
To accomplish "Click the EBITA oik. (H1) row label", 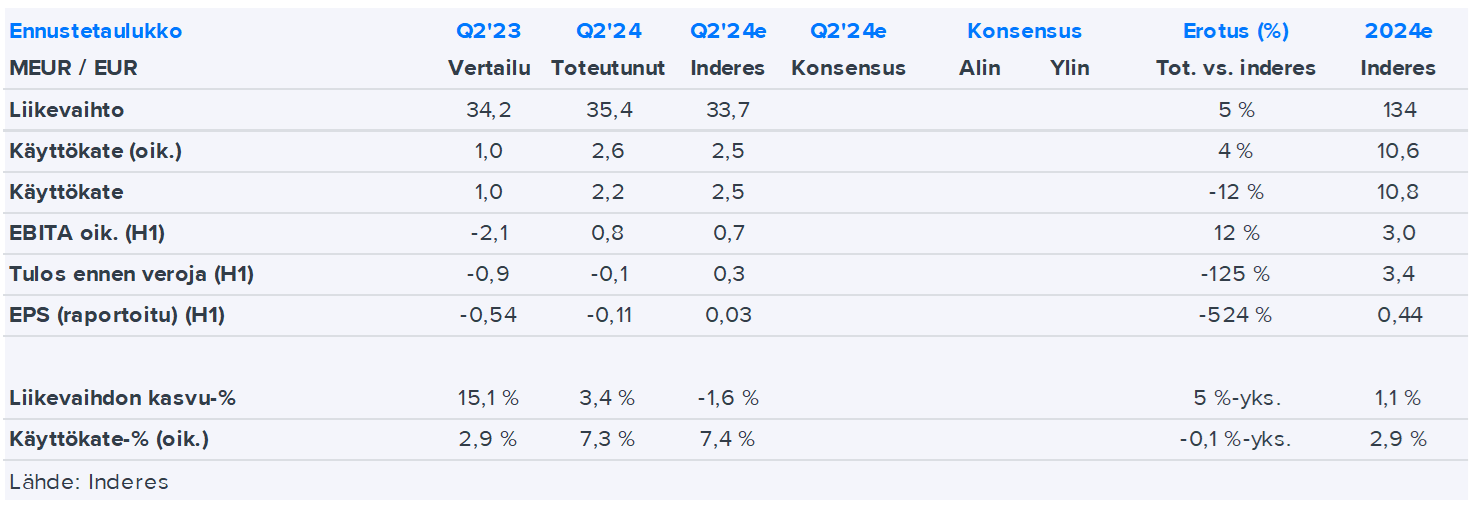I will (x=87, y=234).
